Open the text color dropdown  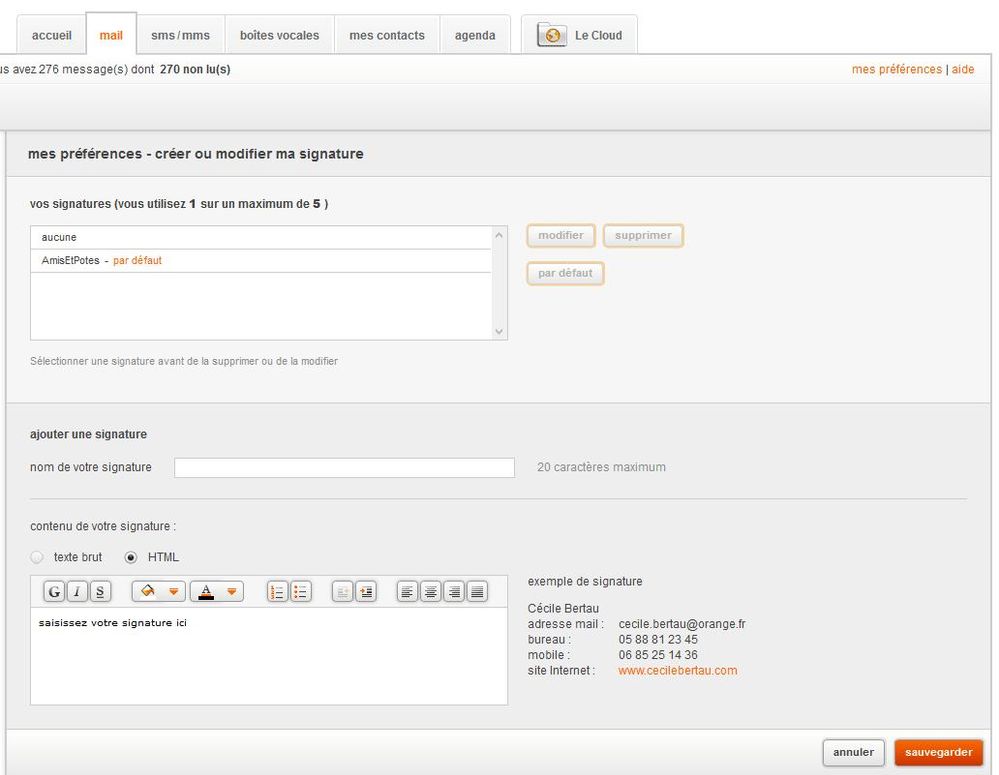(233, 592)
